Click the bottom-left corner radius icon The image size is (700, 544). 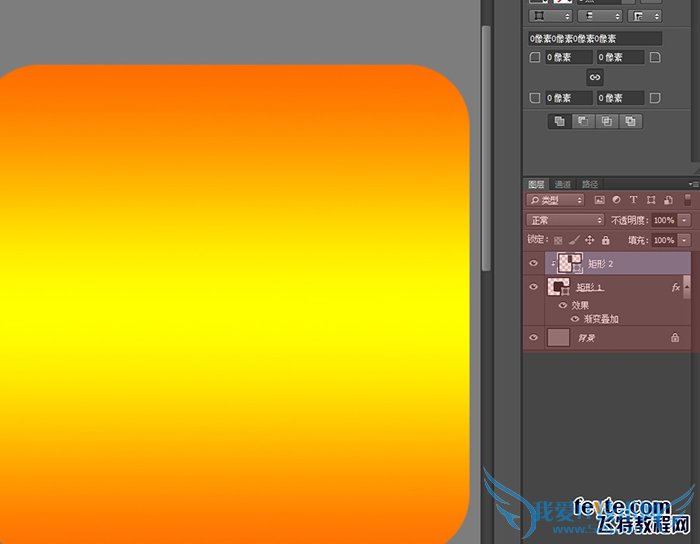534,98
